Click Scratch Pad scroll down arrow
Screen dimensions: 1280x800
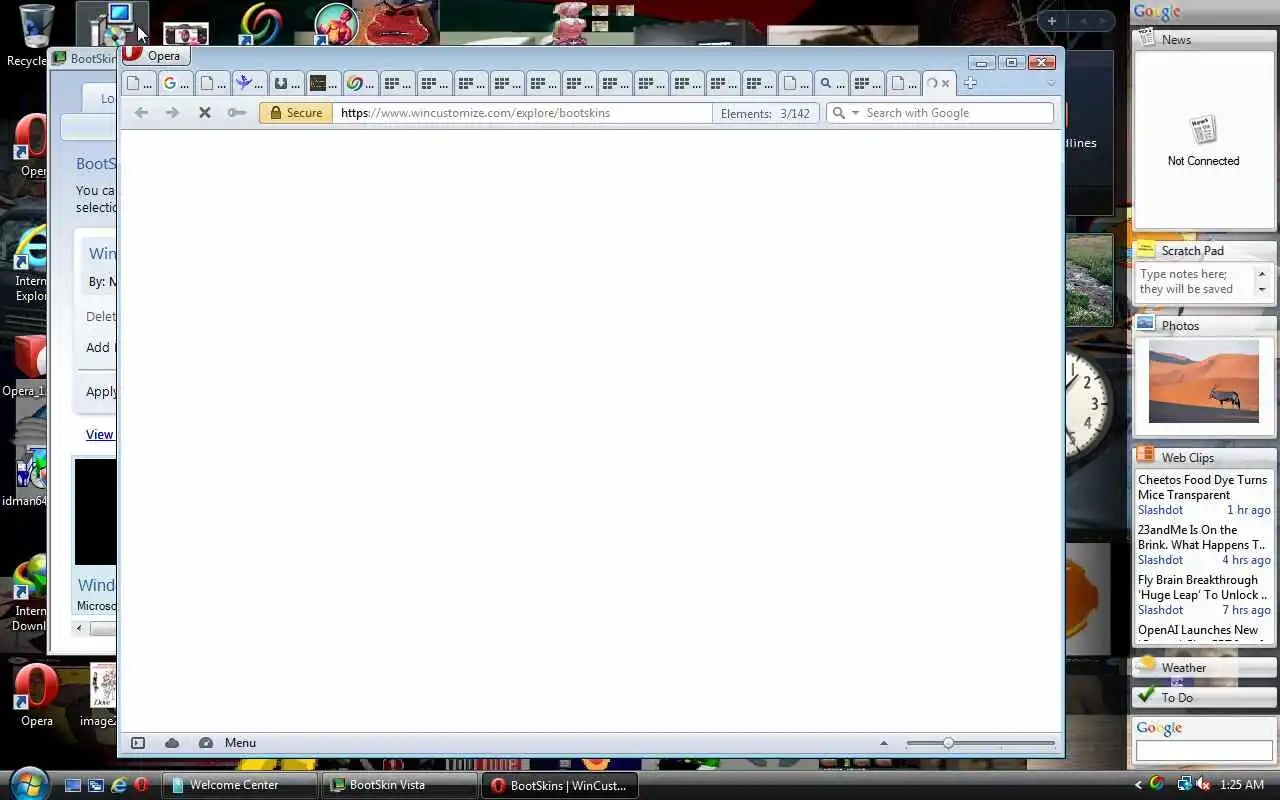(x=1261, y=289)
